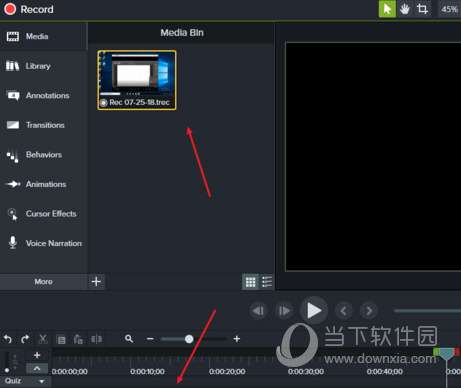Jump to previous media clip
This screenshot has height=388, width=461.
(x=343, y=311)
